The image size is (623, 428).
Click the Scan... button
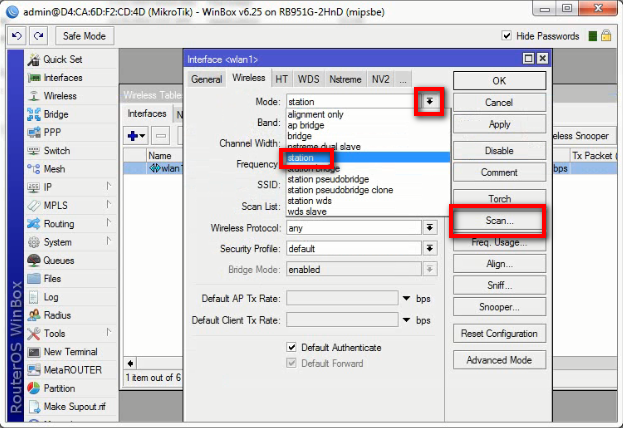[x=499, y=221]
